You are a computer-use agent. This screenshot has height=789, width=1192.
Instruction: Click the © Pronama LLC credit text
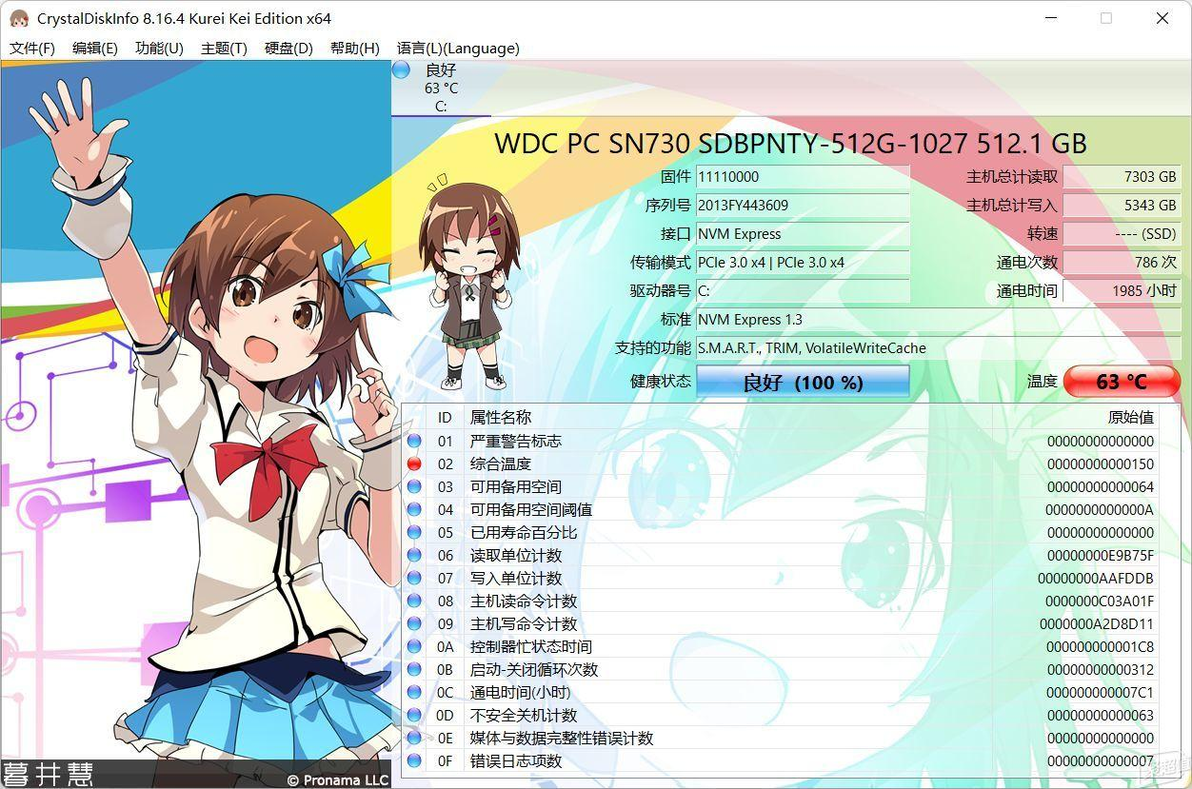pos(338,780)
